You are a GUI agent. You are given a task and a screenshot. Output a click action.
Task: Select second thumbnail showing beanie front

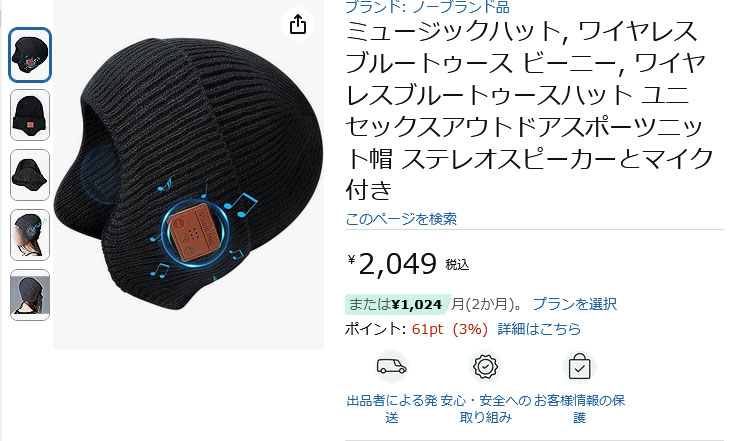click(30, 115)
